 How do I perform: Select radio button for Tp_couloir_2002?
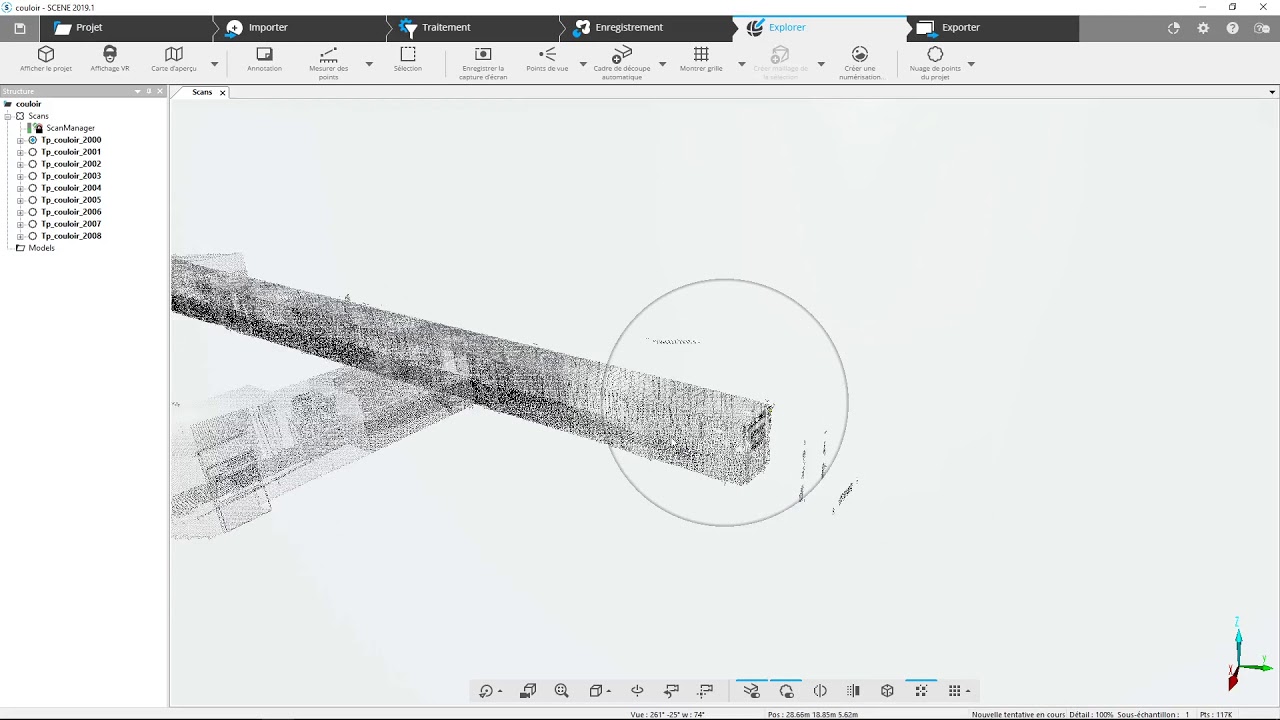click(x=33, y=164)
